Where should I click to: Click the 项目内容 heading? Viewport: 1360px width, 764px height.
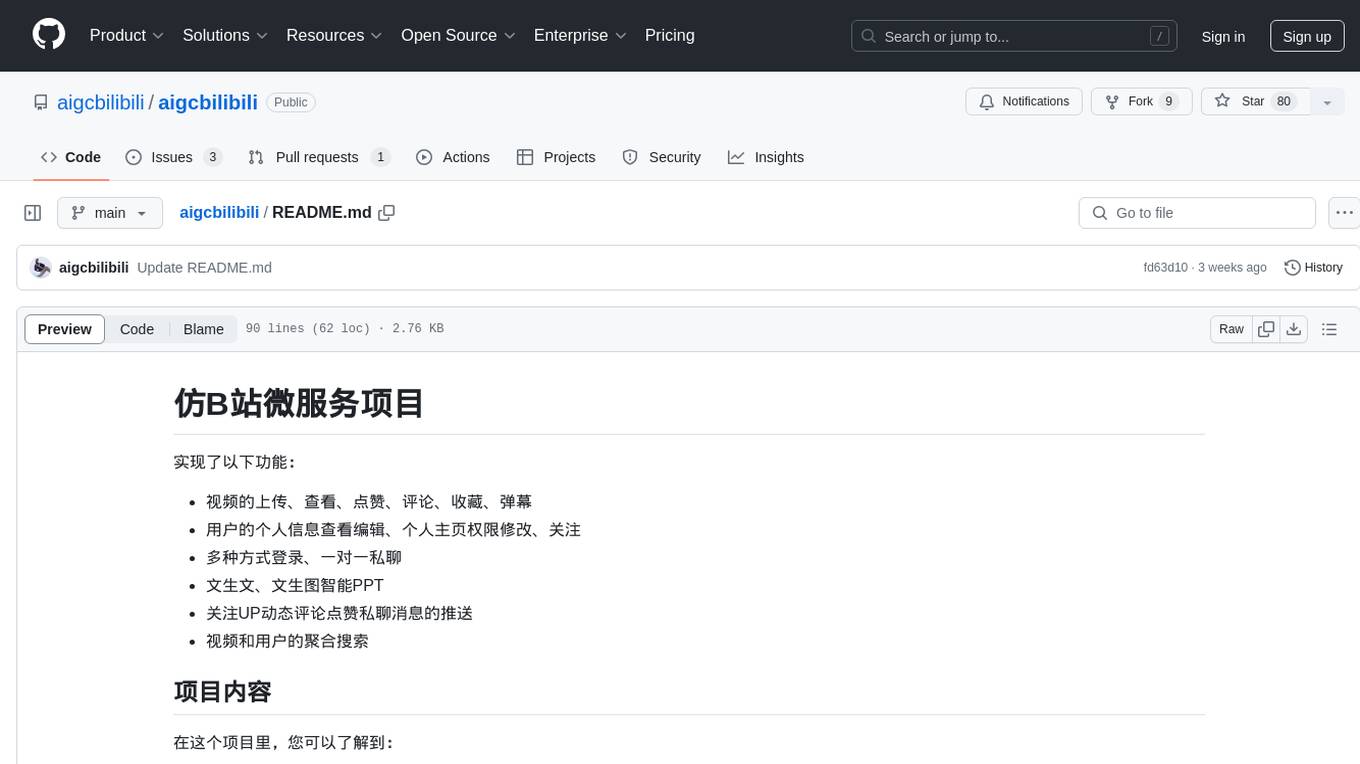pos(223,691)
